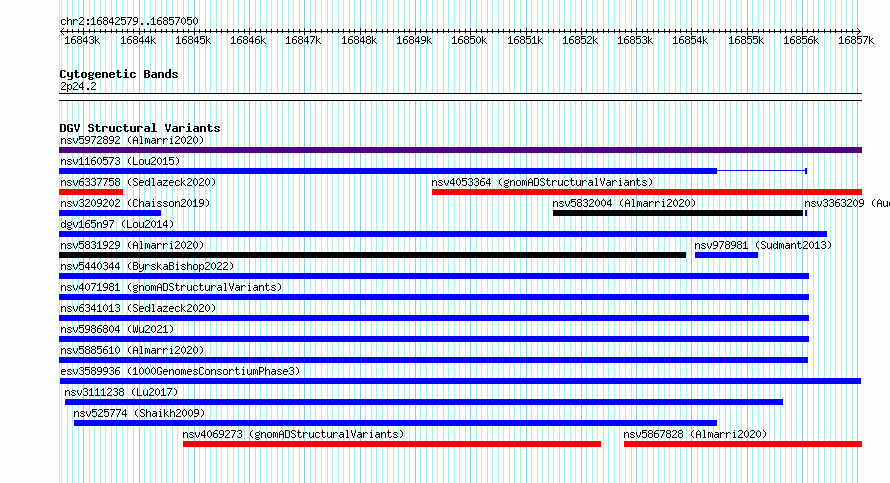Viewport: 890px width, 483px height.
Task: Open dgv165n97 (Lou2014) label
Action: 117,224
